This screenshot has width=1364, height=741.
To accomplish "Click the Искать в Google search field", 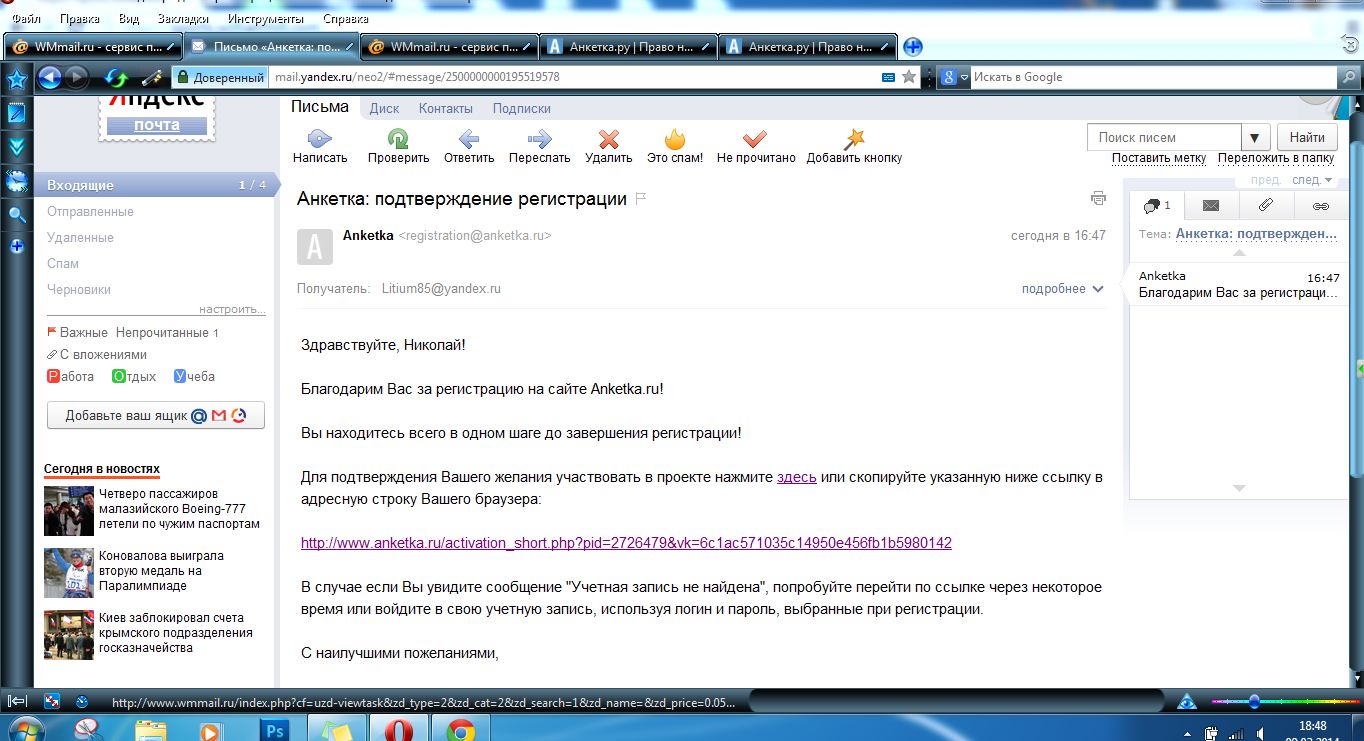I will tap(1154, 77).
